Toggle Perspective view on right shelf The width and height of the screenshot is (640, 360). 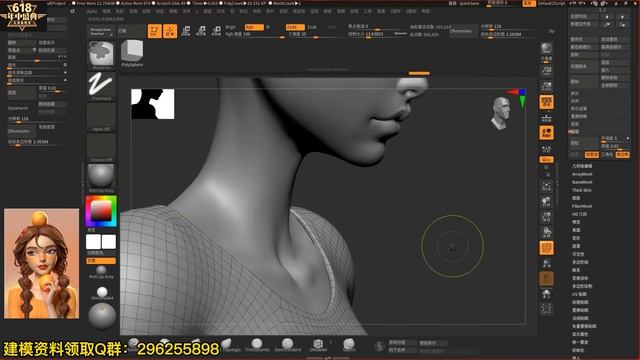pyautogui.click(x=546, y=102)
